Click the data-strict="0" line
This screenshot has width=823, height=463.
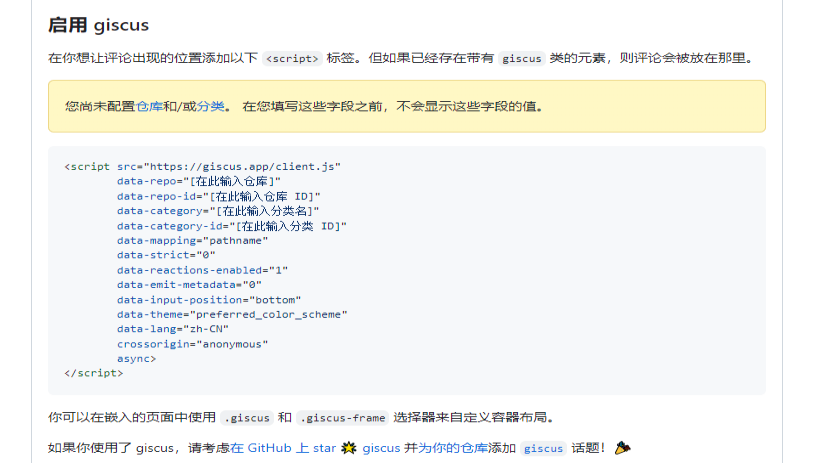[x=166, y=255]
